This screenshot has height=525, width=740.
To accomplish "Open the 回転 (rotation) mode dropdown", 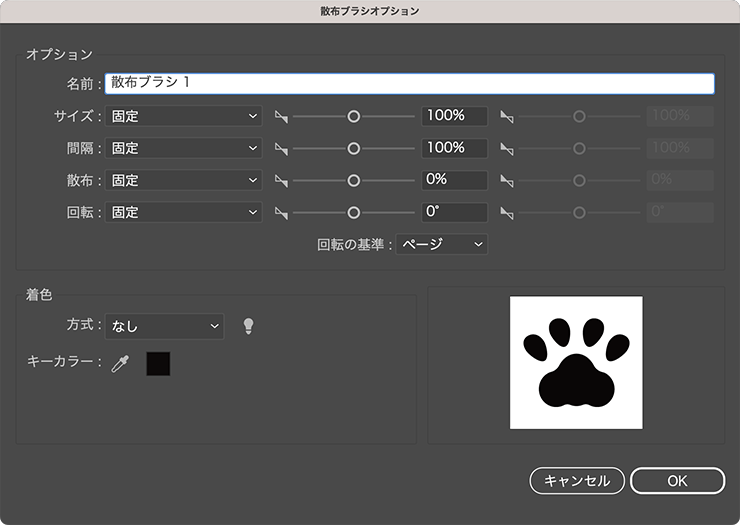I will [183, 212].
